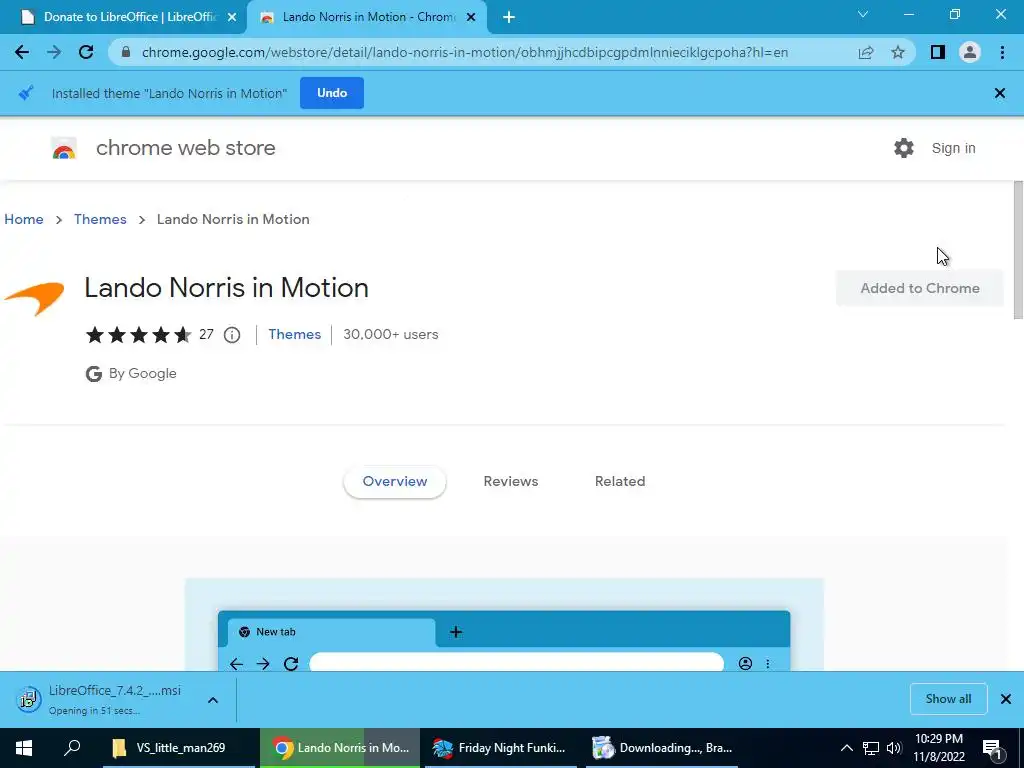1024x768 pixels.
Task: Undo the installed theme
Action: click(332, 93)
